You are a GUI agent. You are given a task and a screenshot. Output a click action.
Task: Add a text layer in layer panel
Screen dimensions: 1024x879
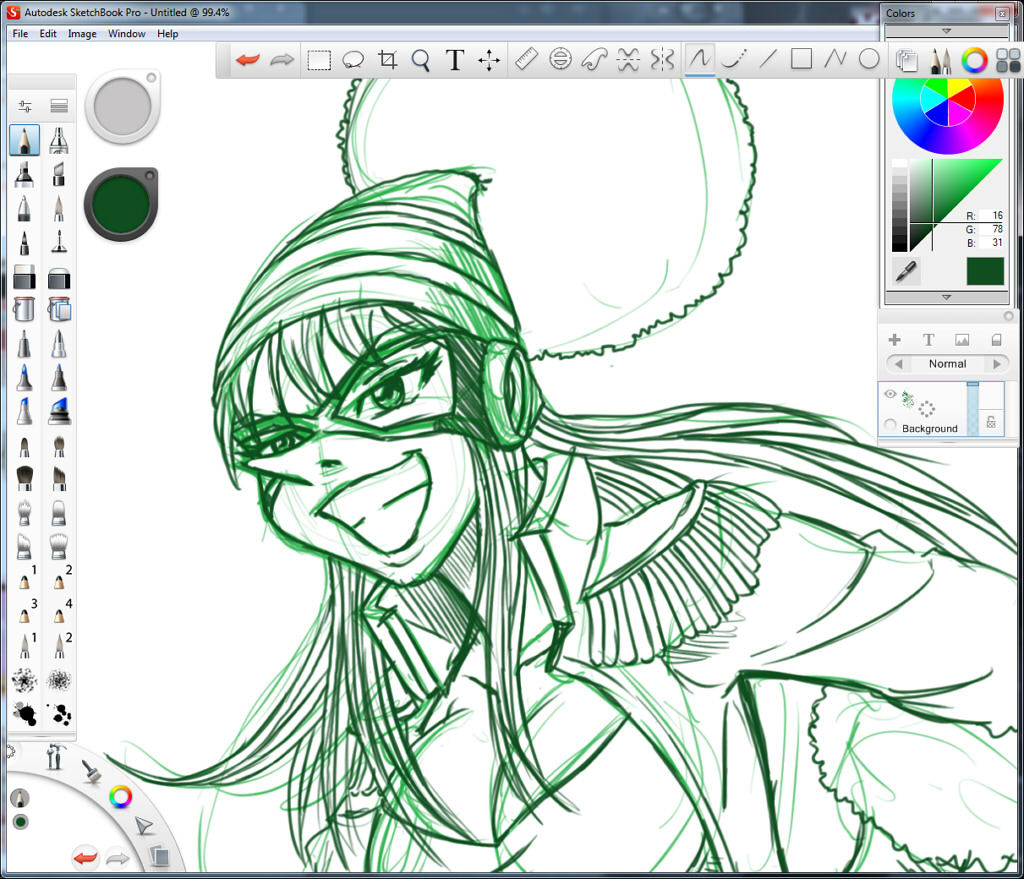point(928,340)
